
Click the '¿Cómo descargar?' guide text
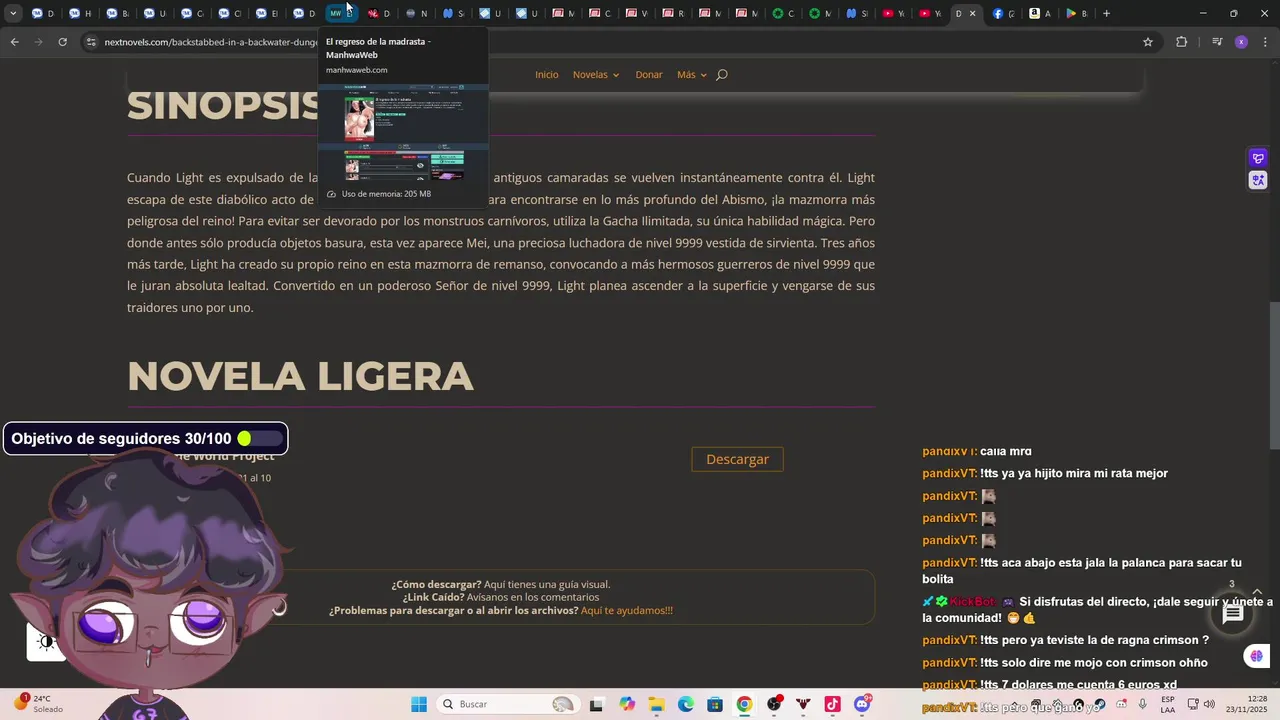click(436, 584)
